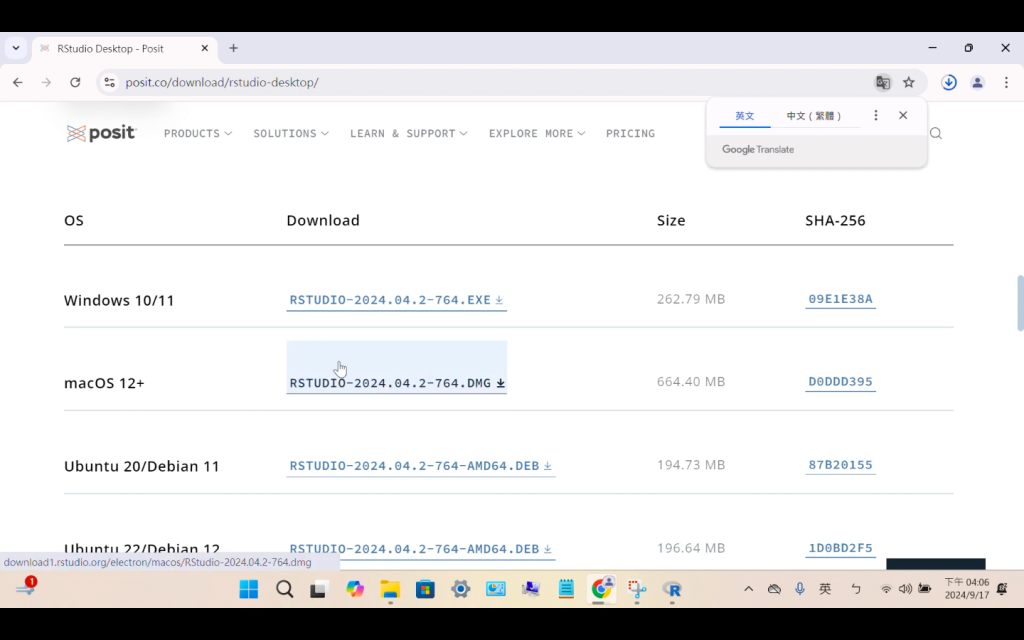Expand the EXPLORE MORE menu
The width and height of the screenshot is (1024, 640).
537,133
